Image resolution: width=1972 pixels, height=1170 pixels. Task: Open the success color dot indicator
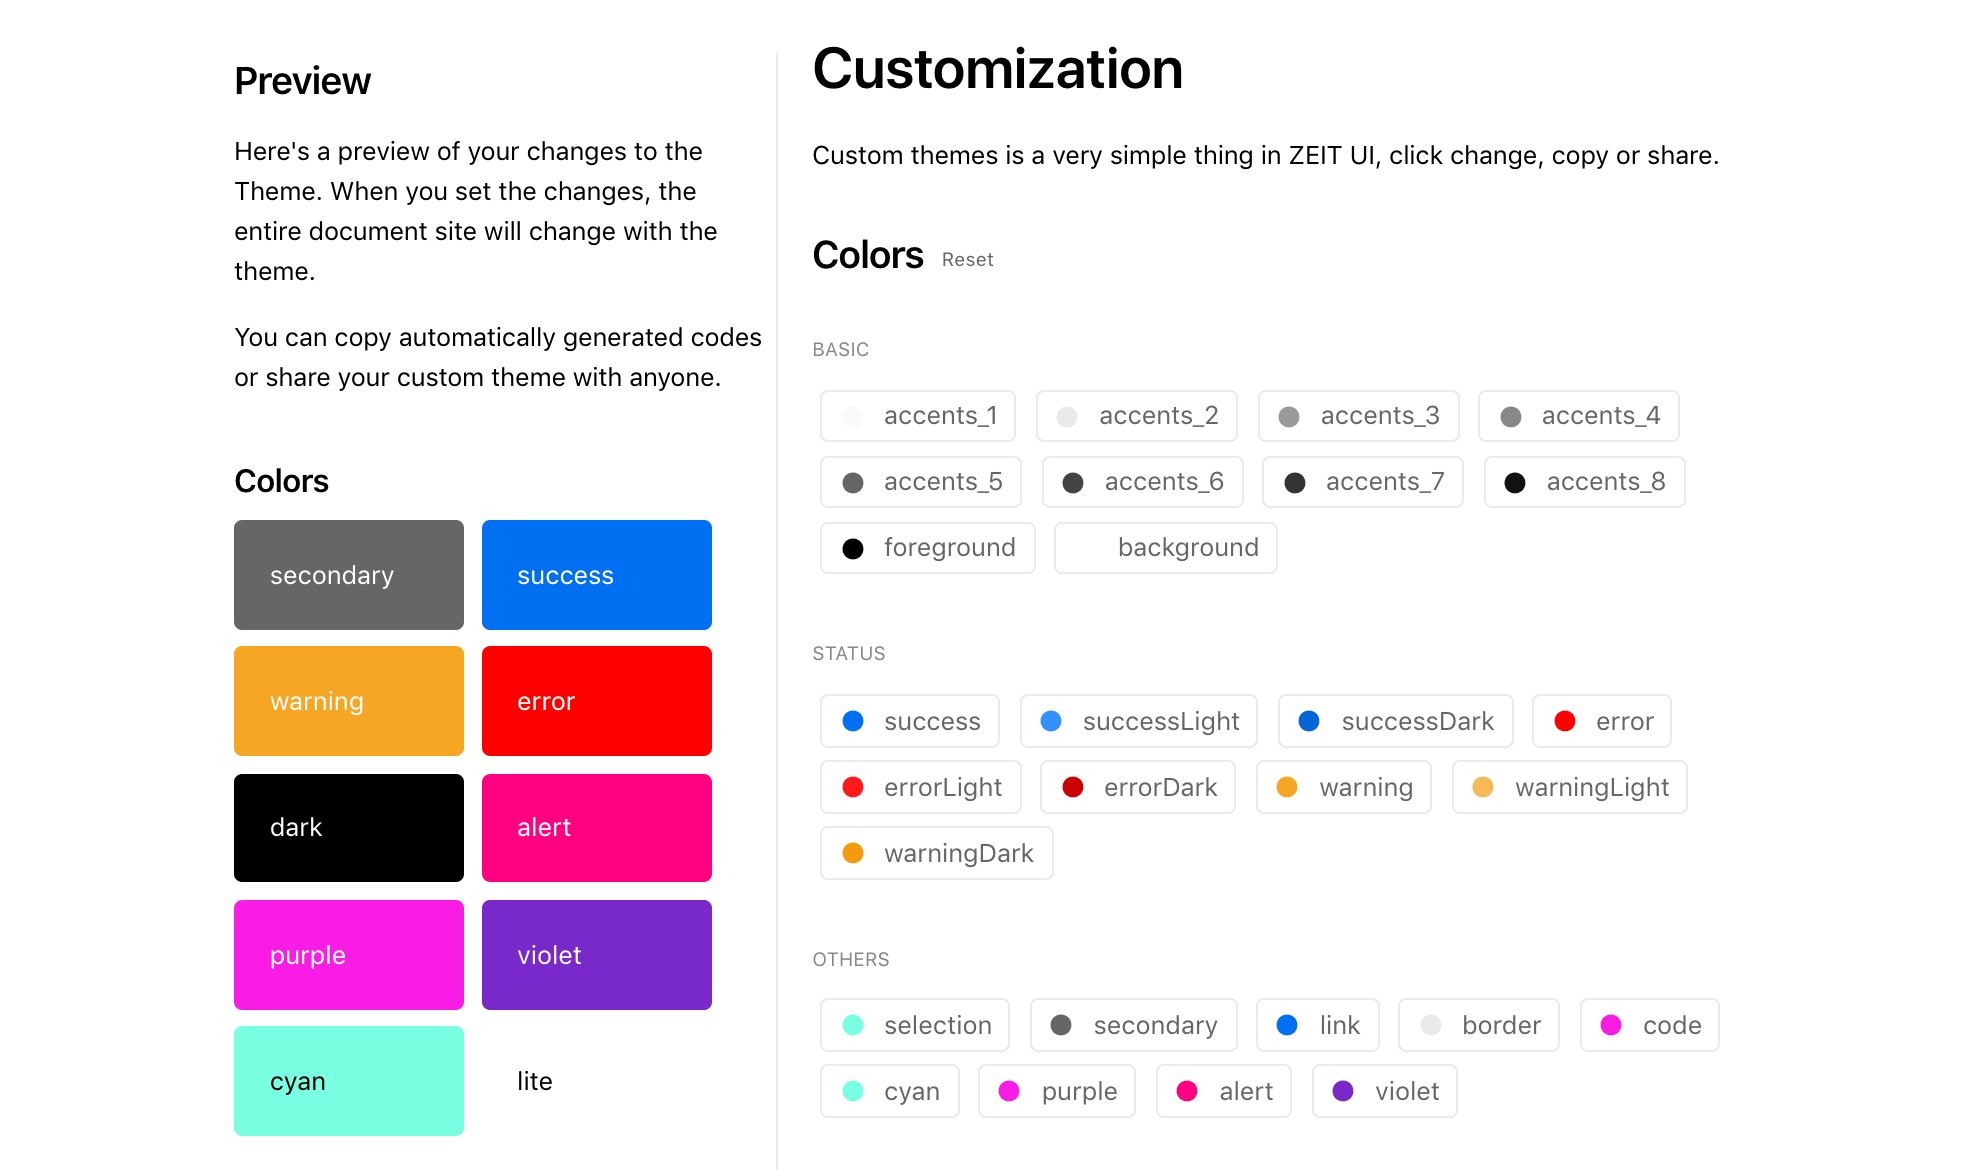point(852,721)
